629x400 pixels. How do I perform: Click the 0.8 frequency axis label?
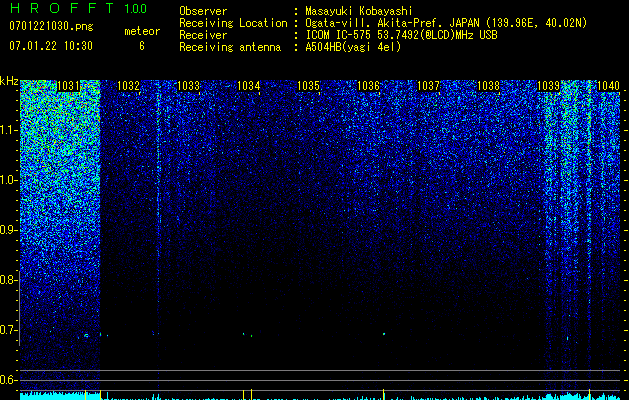(9, 280)
